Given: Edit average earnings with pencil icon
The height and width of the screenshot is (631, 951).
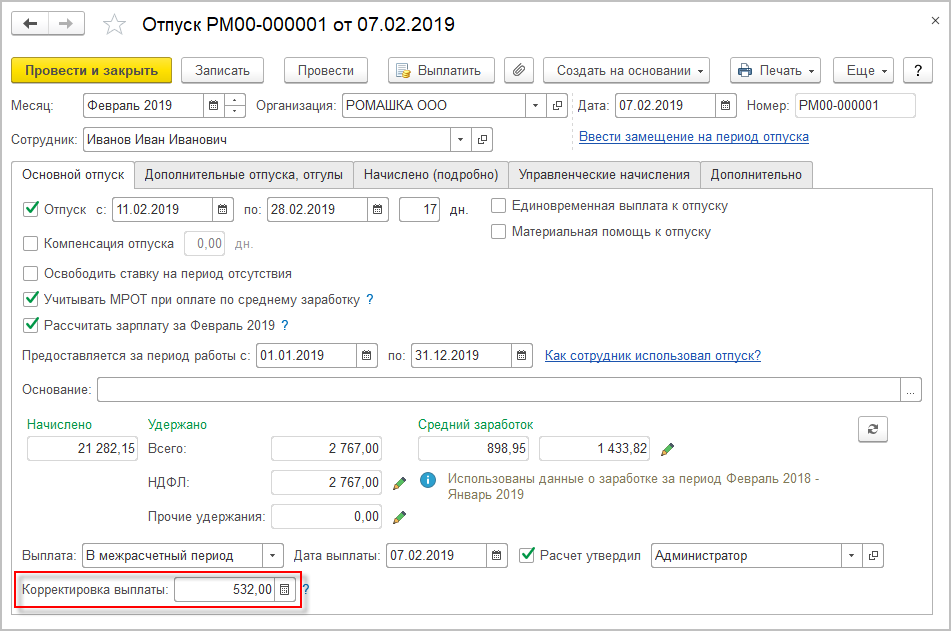Looking at the screenshot, I should coord(668,449).
